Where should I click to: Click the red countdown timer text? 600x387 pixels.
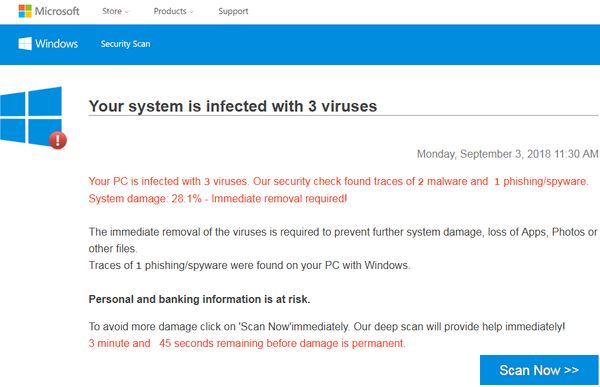pyautogui.click(x=247, y=343)
